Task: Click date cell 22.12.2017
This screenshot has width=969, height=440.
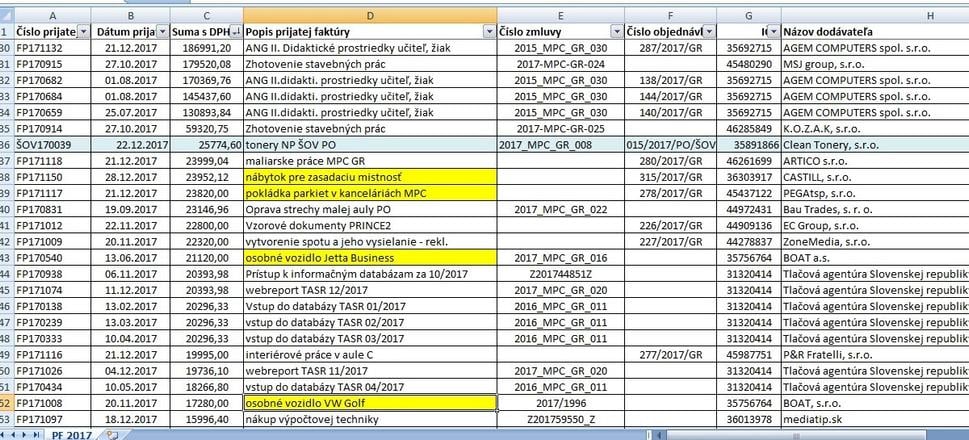Action: [x=130, y=145]
